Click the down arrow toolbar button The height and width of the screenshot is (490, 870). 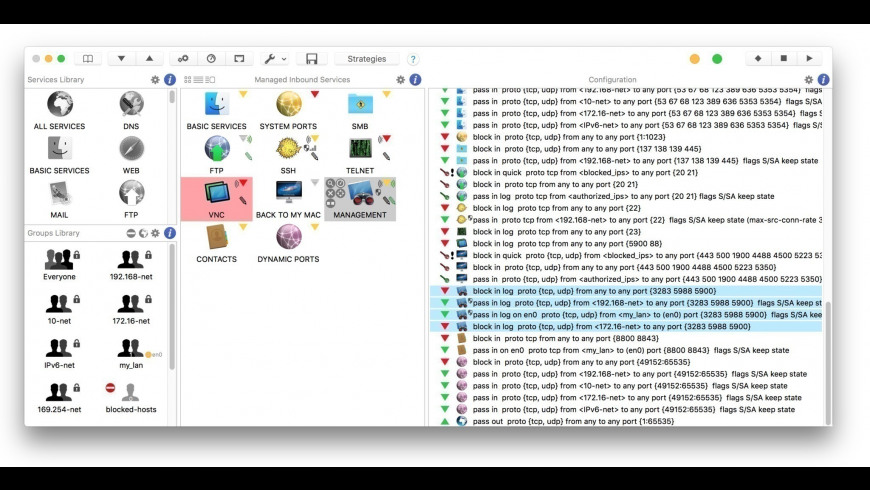pyautogui.click(x=121, y=59)
